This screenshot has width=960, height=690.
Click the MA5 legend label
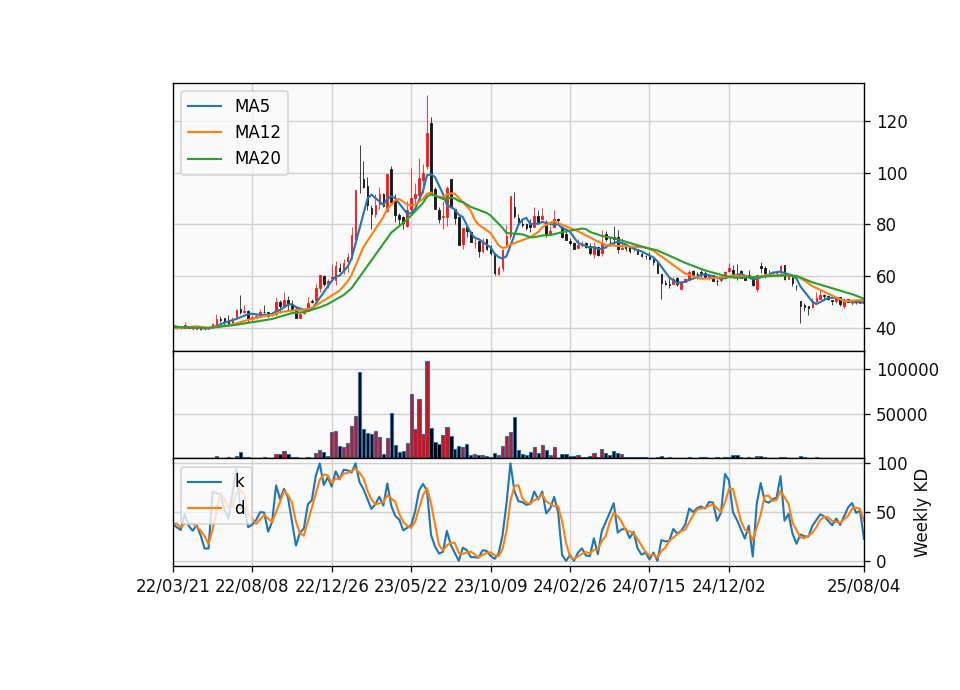click(x=252, y=106)
